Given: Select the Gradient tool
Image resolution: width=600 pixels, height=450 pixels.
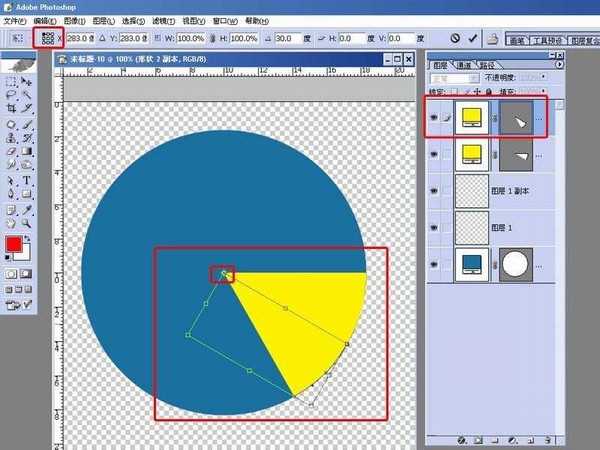Looking at the screenshot, I should point(26,152).
